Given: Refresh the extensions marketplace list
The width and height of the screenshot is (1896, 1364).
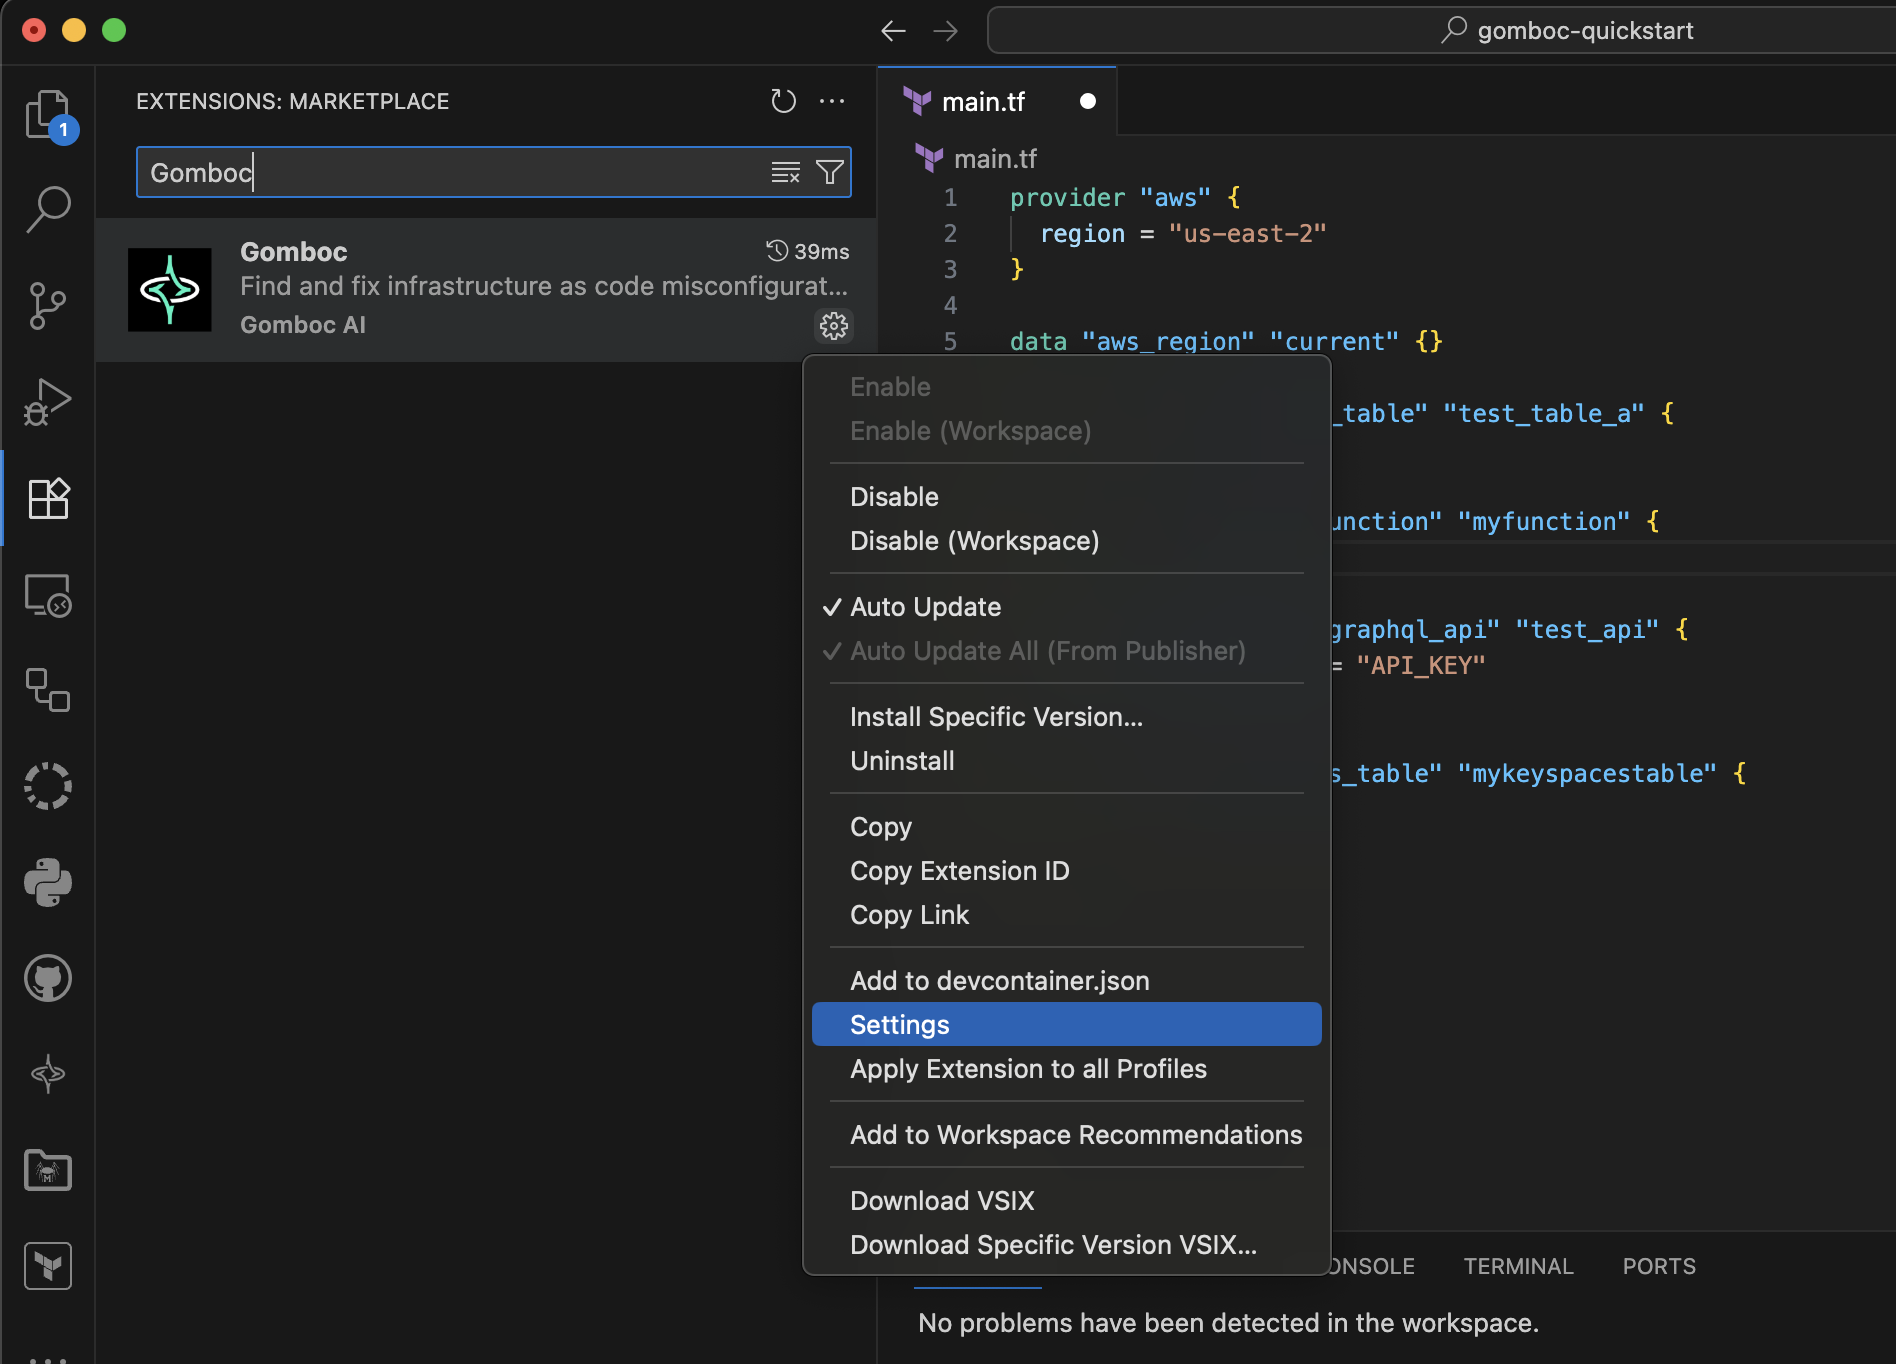Looking at the screenshot, I should pos(783,101).
